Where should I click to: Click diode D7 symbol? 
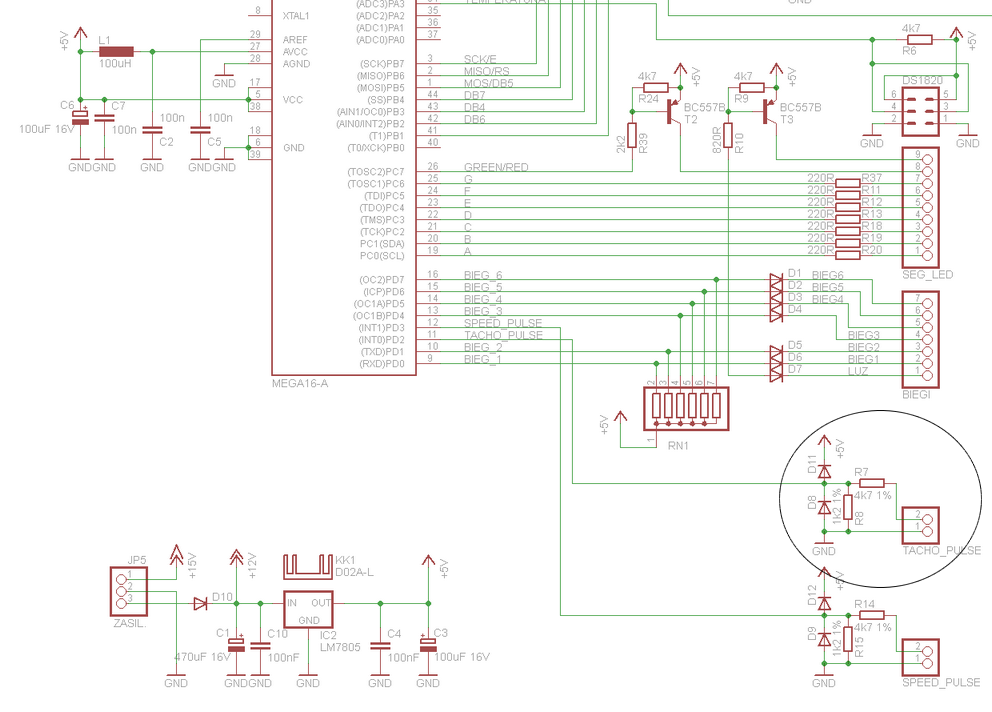tap(776, 375)
